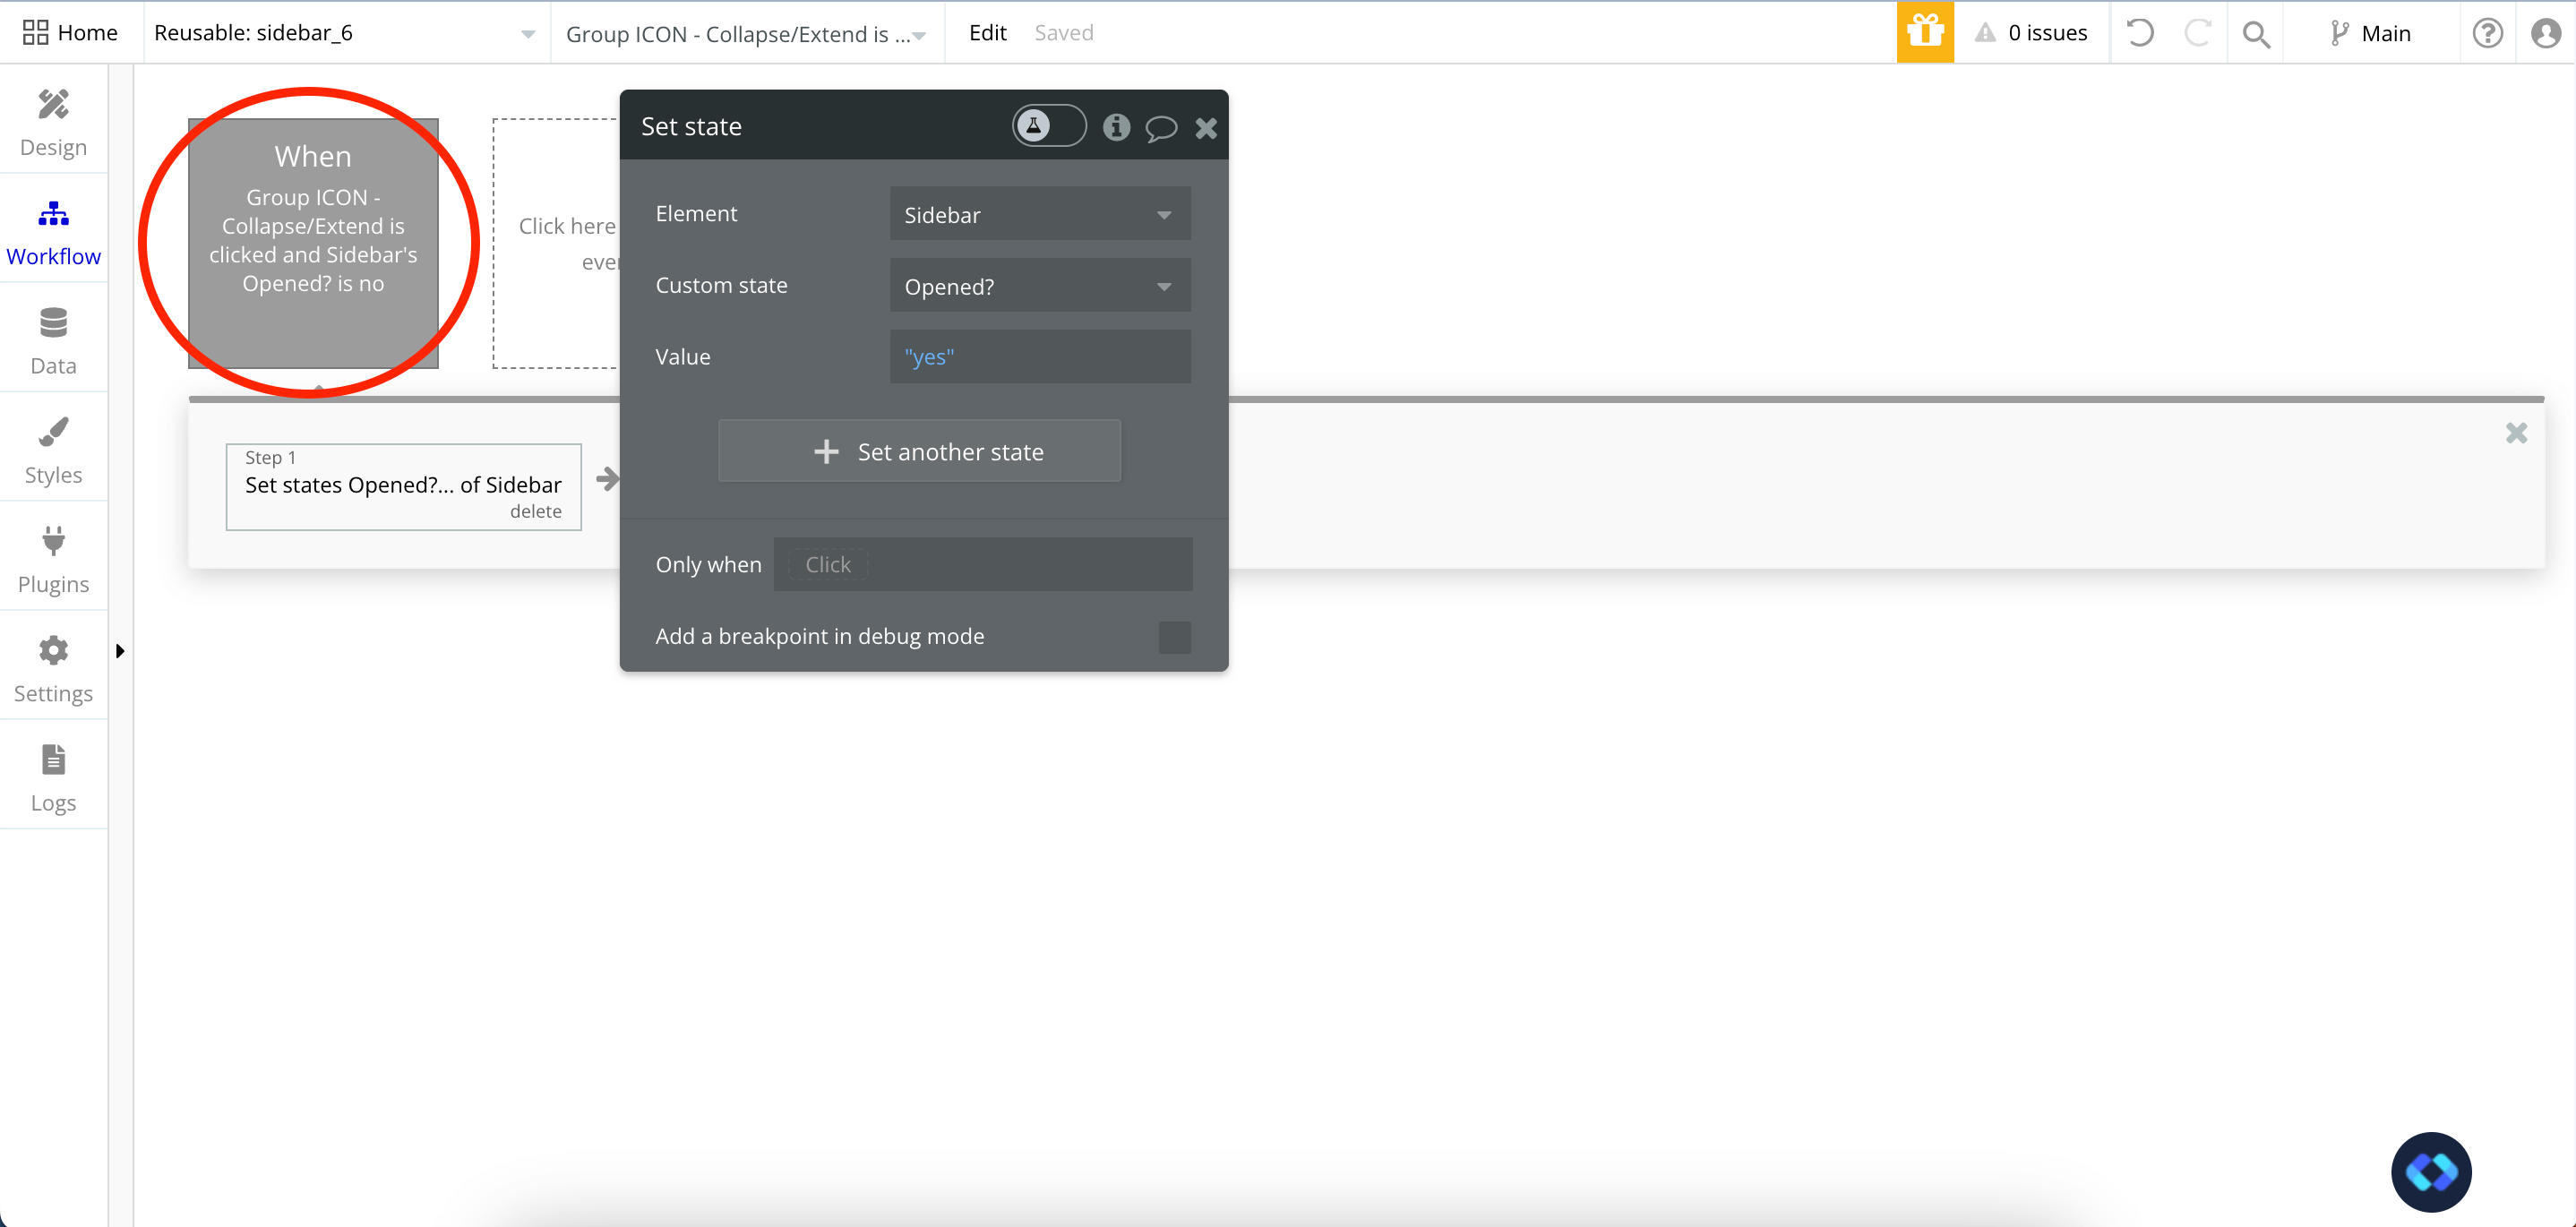Undo the last change
This screenshot has height=1227, width=2576.
tap(2140, 32)
